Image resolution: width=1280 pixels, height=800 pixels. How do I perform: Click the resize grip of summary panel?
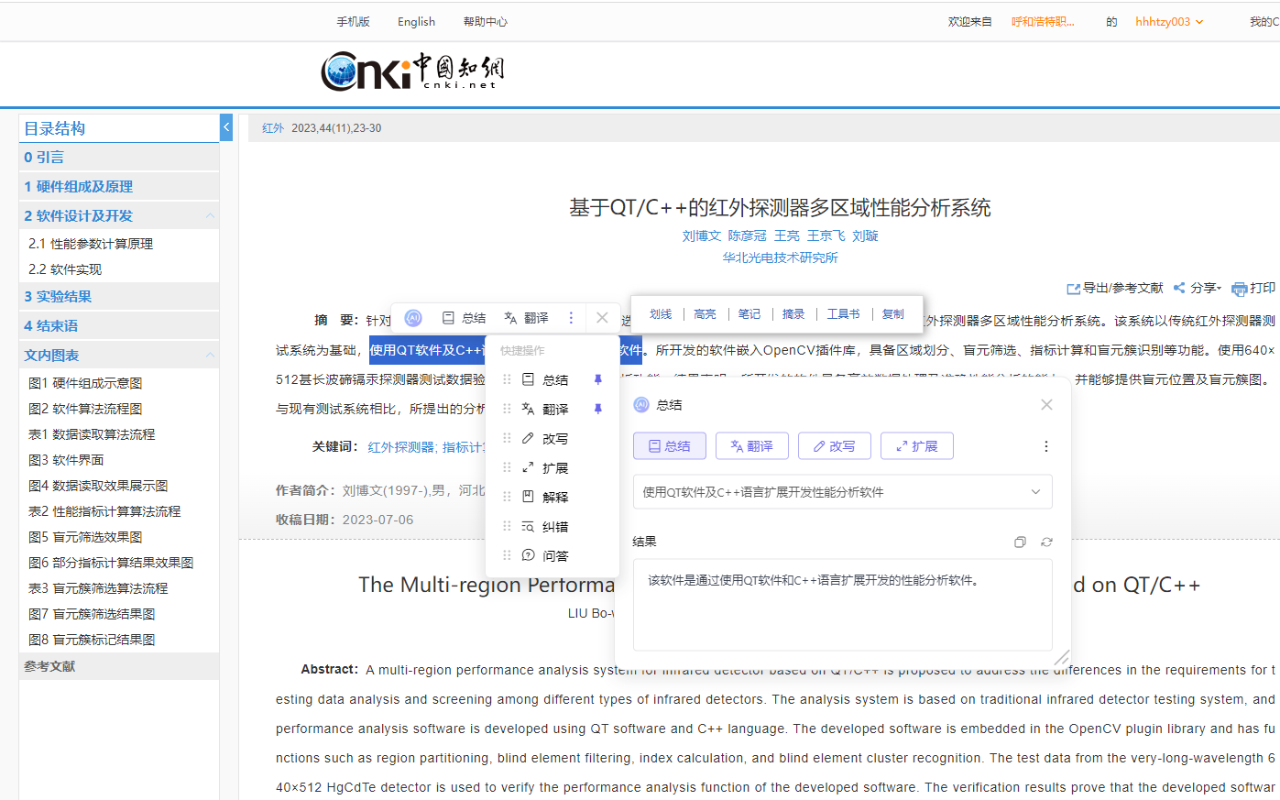tap(1061, 657)
